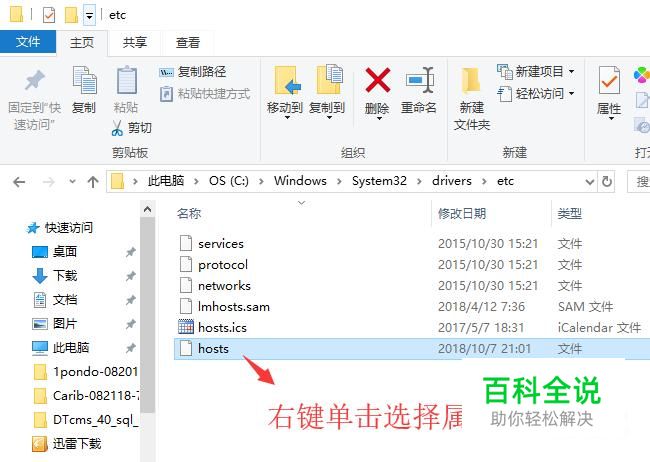Expand the quick access toolbar dropdown arrow

89,16
